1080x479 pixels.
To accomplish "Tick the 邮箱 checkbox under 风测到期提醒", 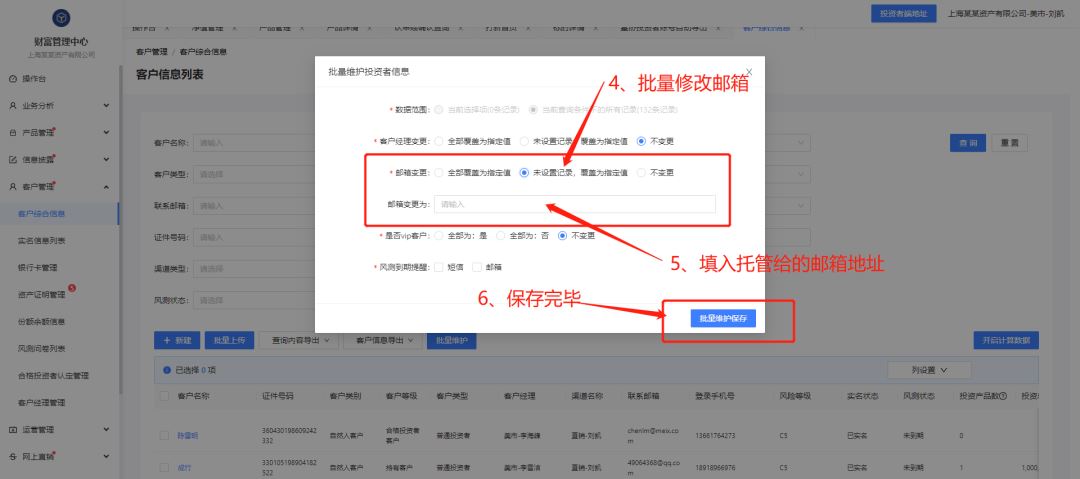I will pyautogui.click(x=478, y=267).
